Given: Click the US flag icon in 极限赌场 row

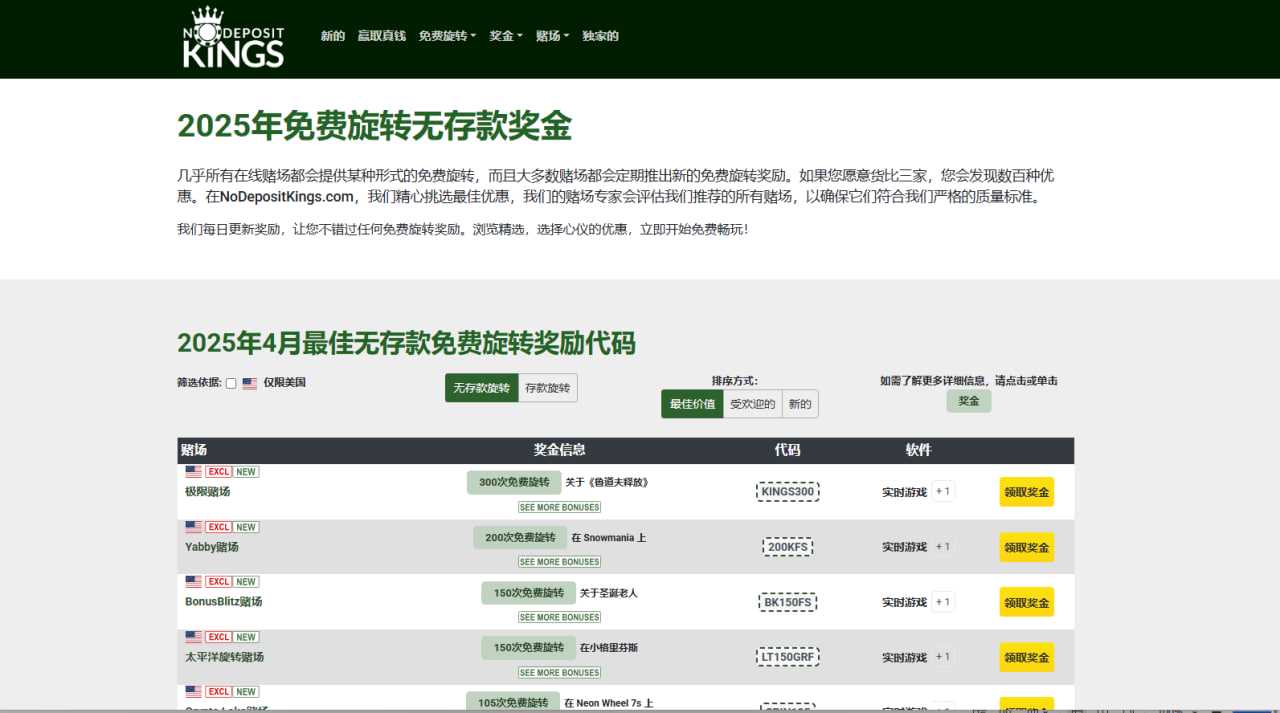Looking at the screenshot, I should pos(193,472).
